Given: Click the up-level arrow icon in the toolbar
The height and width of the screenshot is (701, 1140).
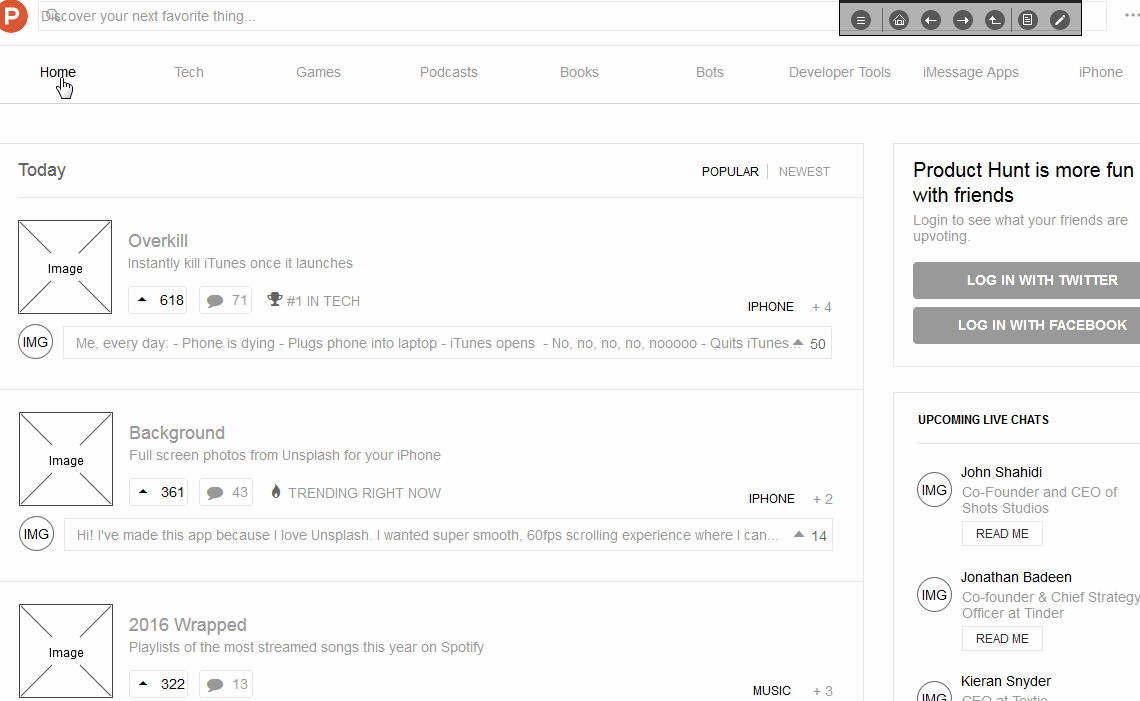Looking at the screenshot, I should click(995, 20).
